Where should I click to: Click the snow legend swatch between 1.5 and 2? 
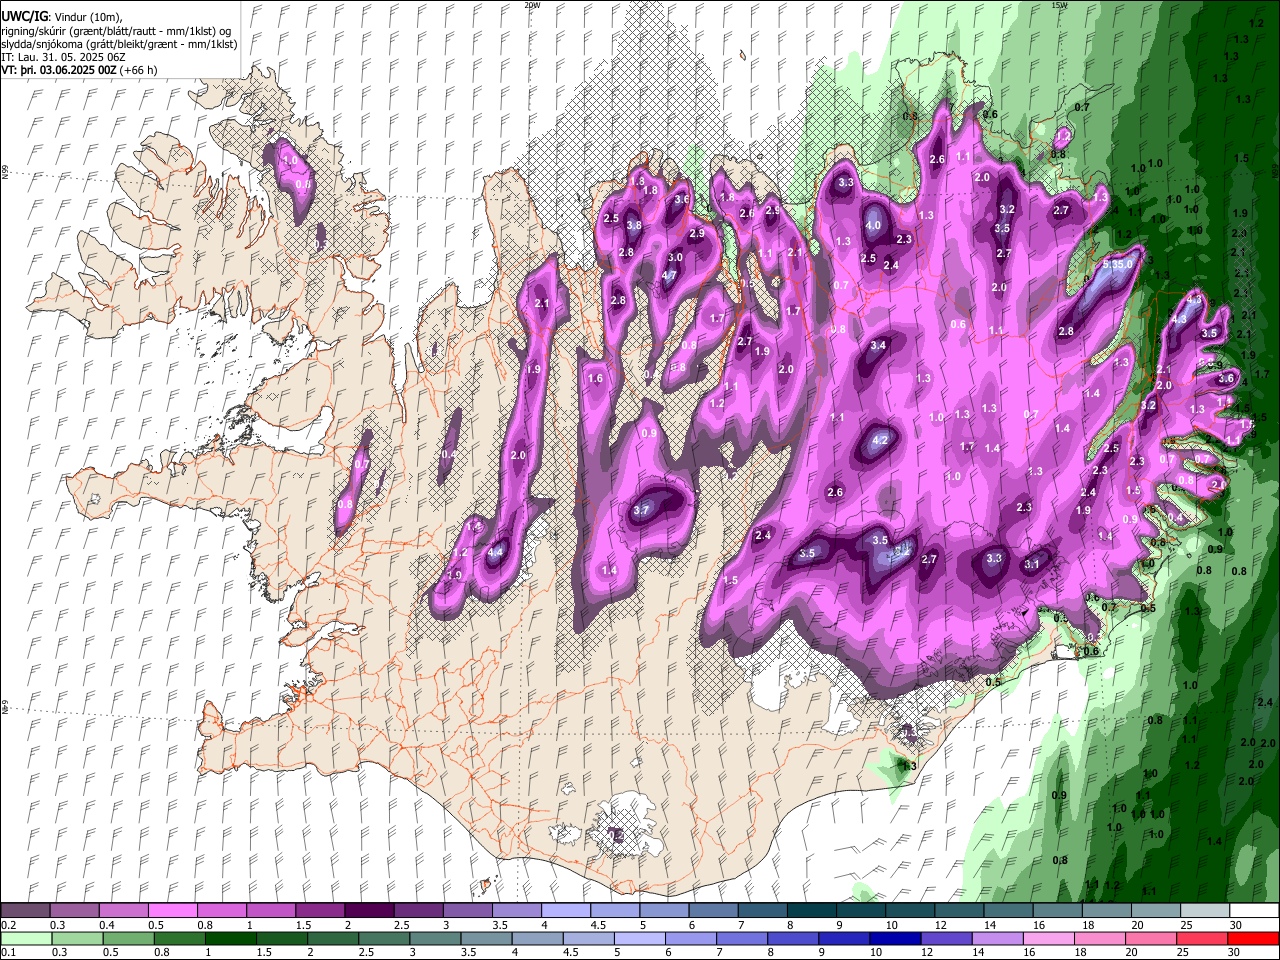(x=319, y=911)
